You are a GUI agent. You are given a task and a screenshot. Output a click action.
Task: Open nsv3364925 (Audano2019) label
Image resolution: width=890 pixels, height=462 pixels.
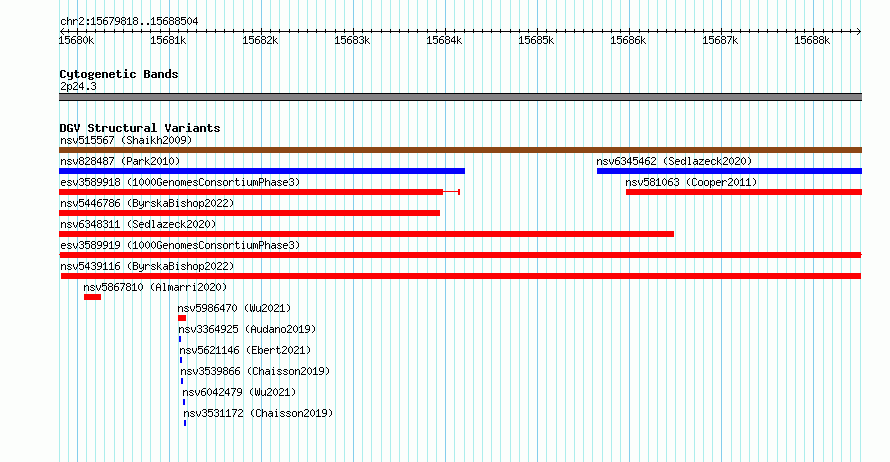click(x=247, y=329)
